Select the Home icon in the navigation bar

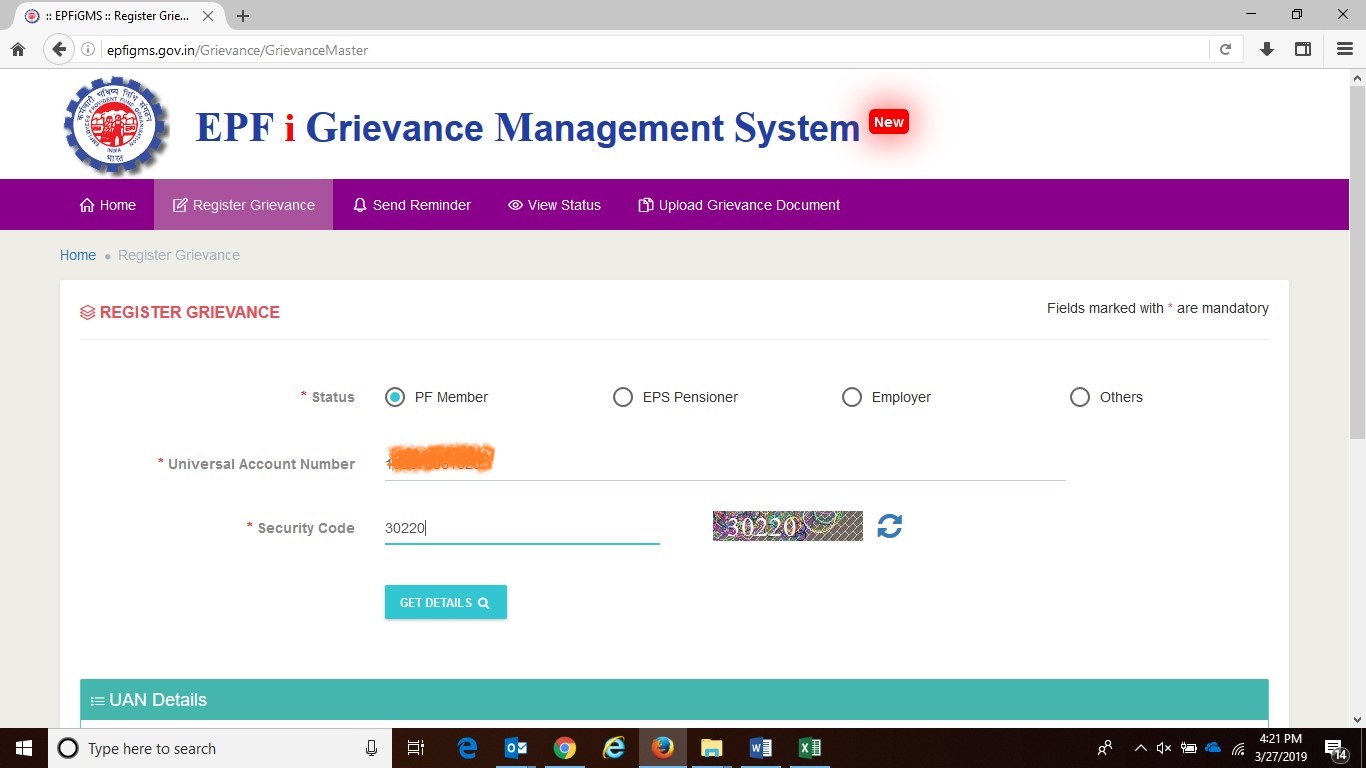click(x=87, y=205)
